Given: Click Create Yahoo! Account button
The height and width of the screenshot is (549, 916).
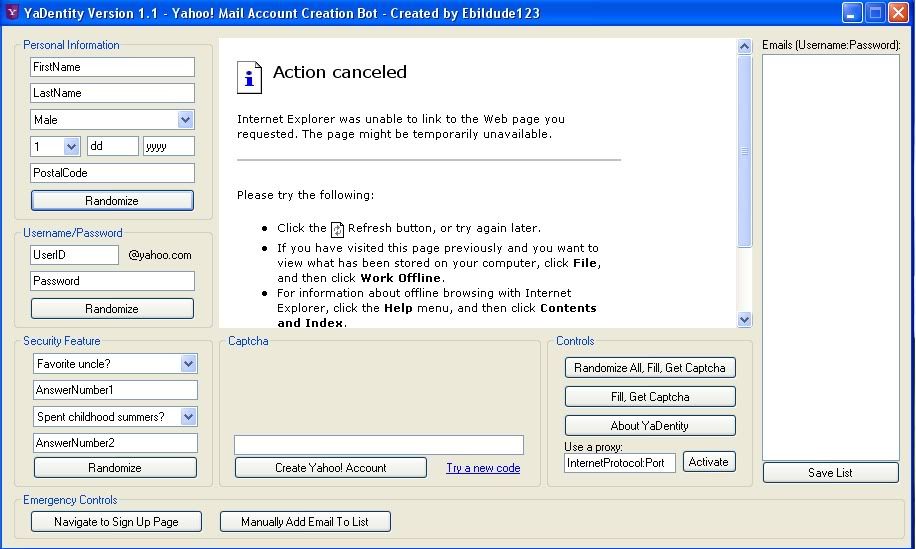Looking at the screenshot, I should (331, 468).
